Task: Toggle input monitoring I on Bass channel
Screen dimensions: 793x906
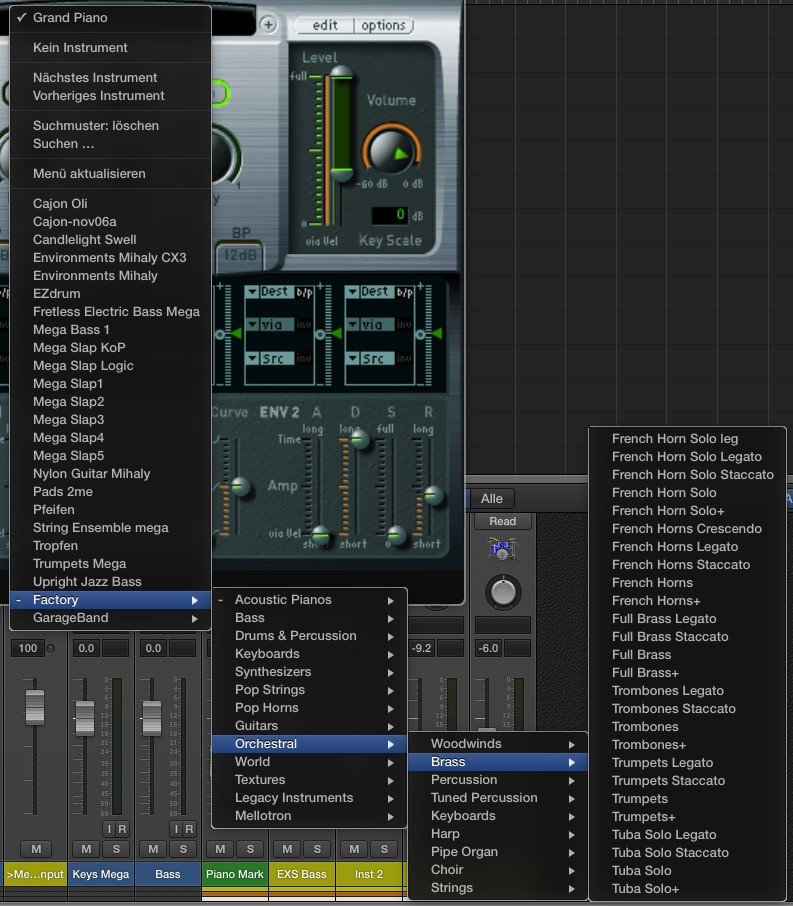Action: click(x=176, y=829)
